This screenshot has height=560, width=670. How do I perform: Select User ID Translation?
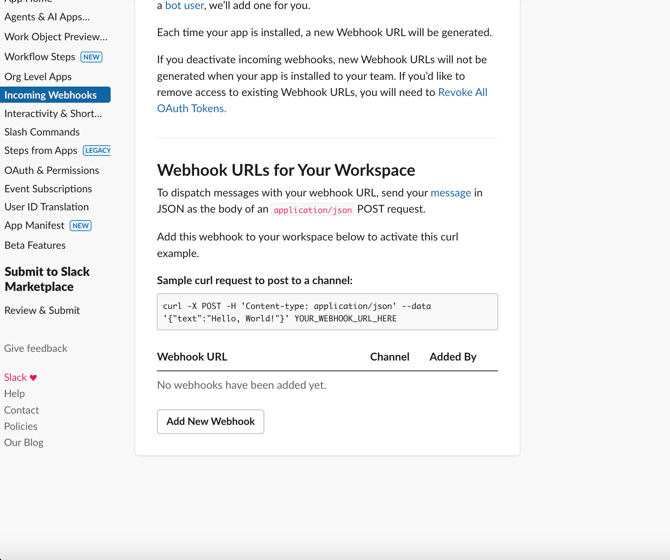click(x=46, y=207)
